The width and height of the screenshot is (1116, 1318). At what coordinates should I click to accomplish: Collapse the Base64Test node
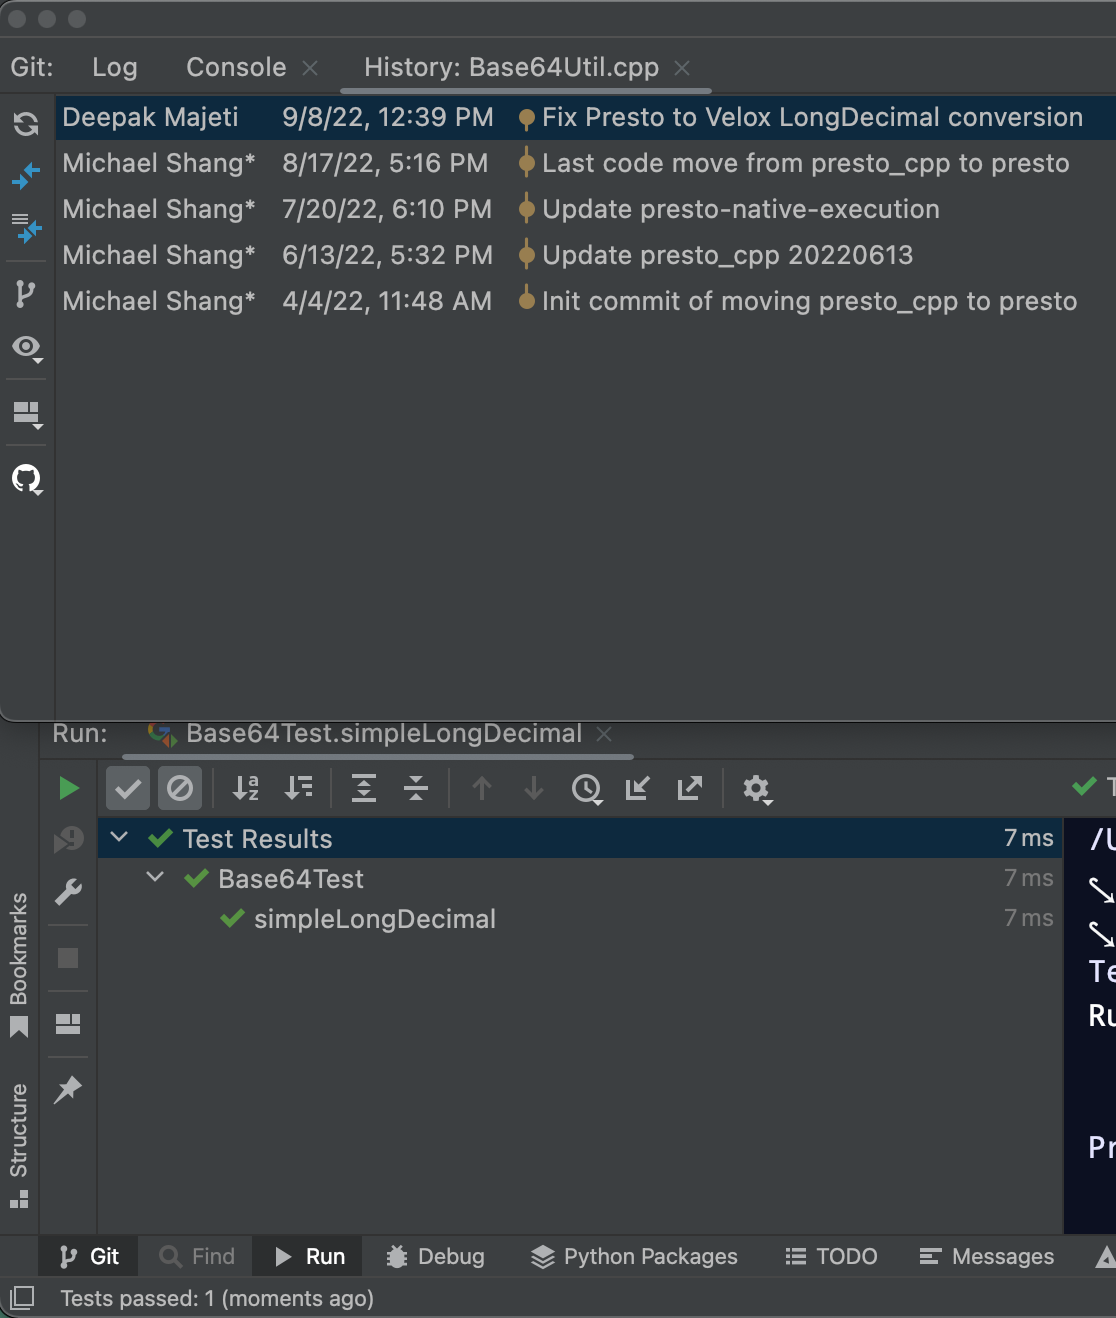(x=155, y=877)
